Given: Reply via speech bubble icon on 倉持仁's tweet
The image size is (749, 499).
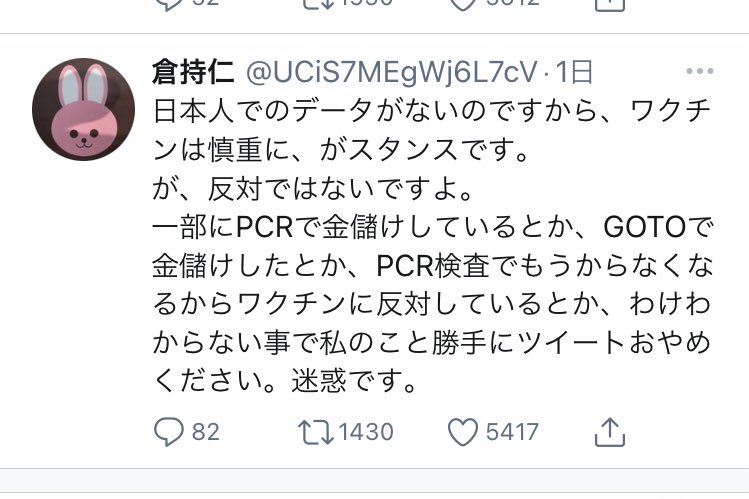Looking at the screenshot, I should 169,432.
